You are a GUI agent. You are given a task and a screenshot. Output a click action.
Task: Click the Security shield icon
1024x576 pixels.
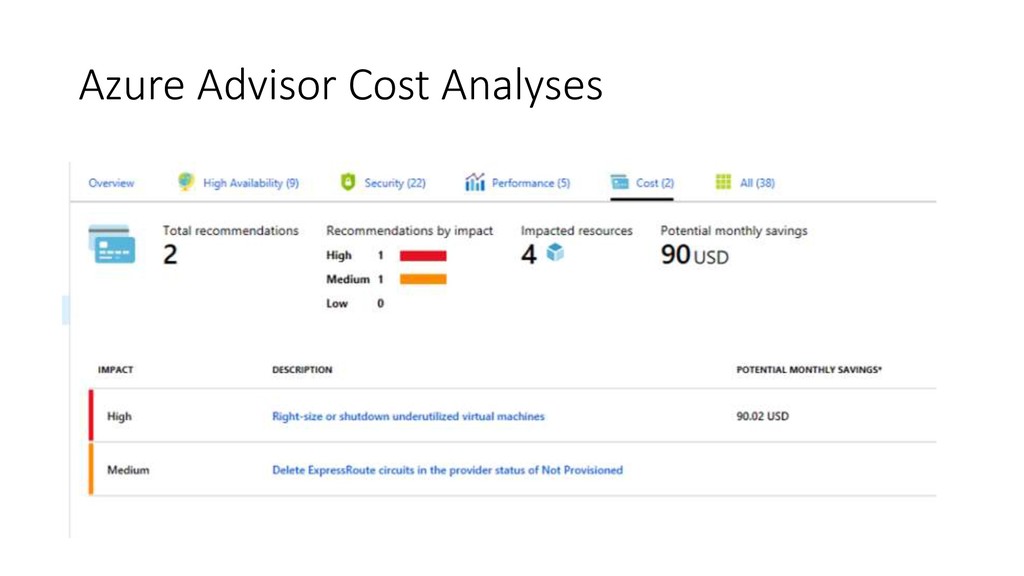click(348, 182)
